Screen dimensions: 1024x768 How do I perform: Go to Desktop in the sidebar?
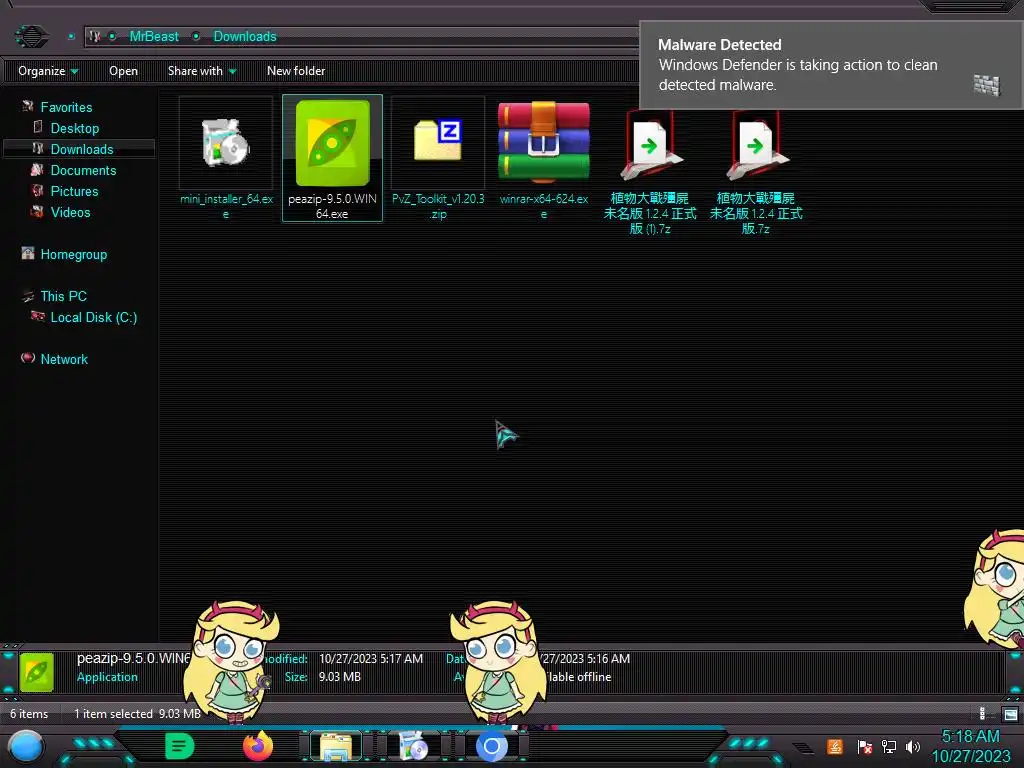[74, 128]
